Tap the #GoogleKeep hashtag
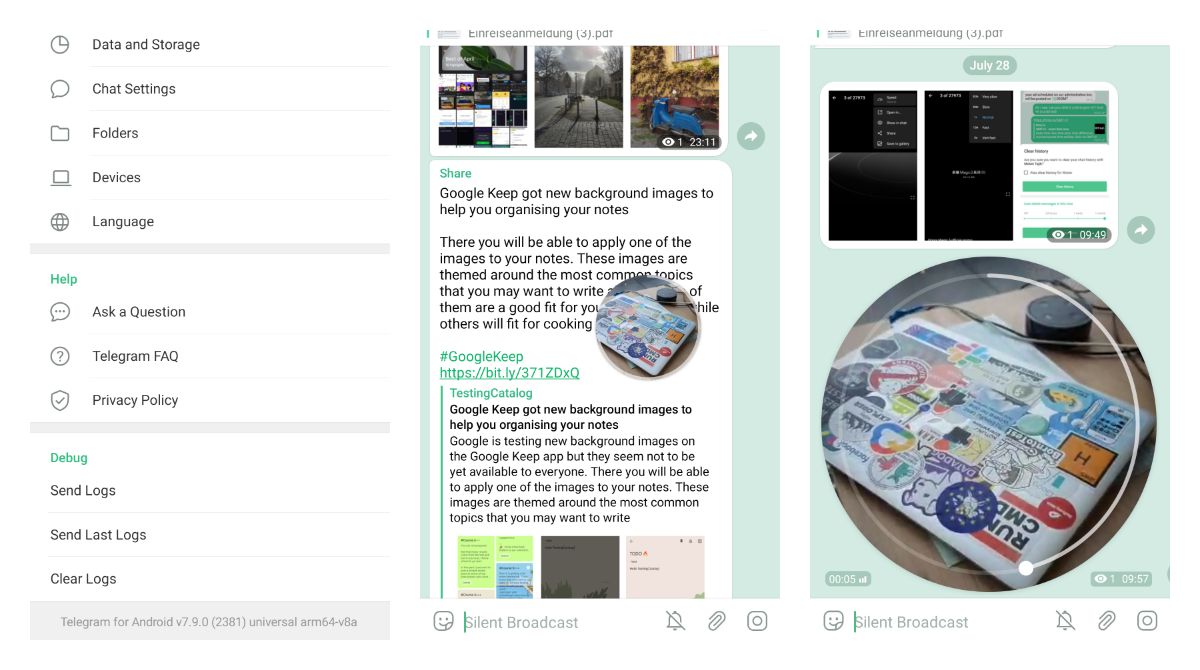 click(481, 356)
